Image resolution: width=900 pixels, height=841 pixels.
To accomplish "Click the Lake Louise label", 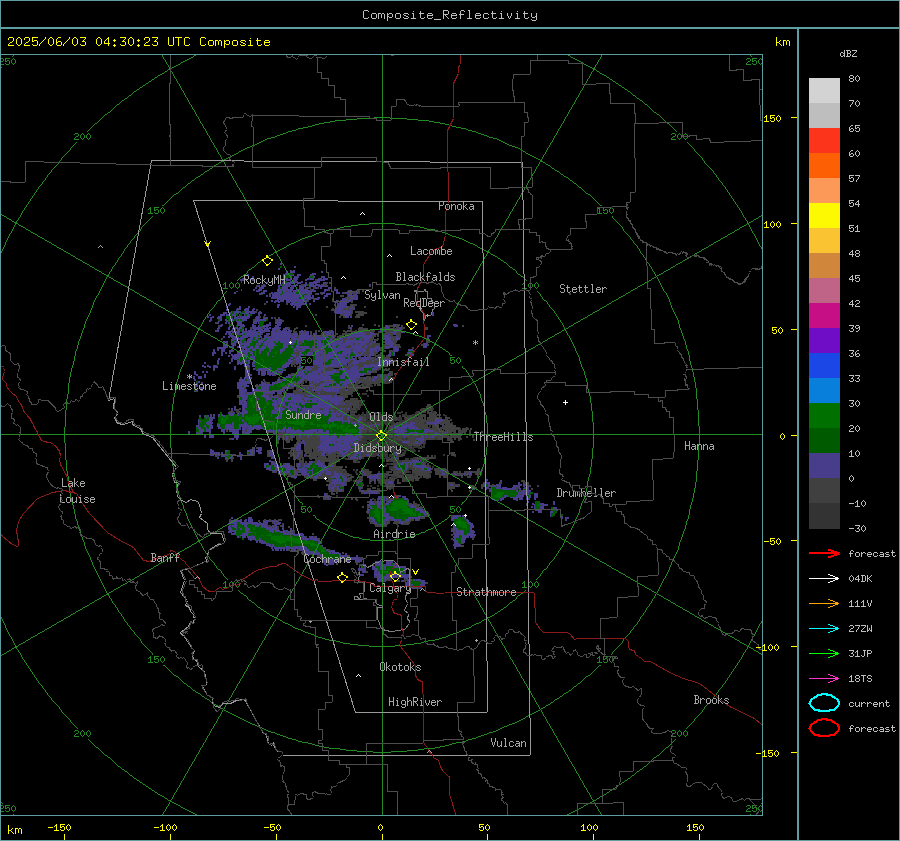I will (x=77, y=491).
